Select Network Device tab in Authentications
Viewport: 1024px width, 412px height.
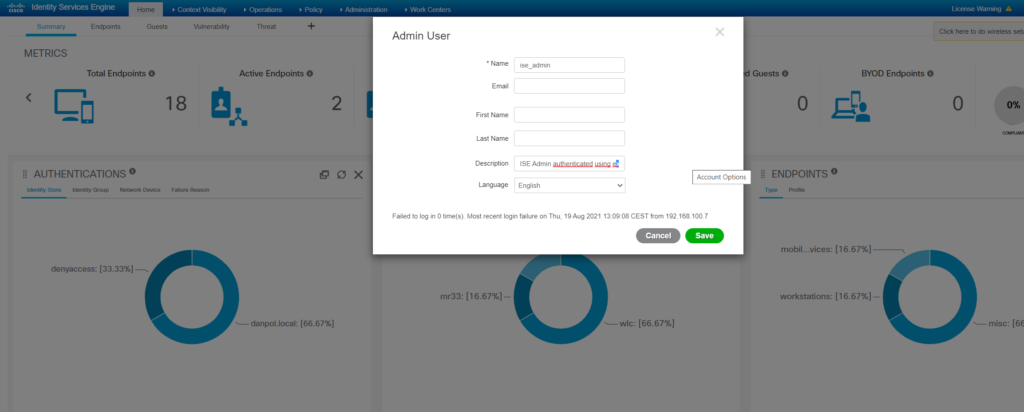click(140, 190)
